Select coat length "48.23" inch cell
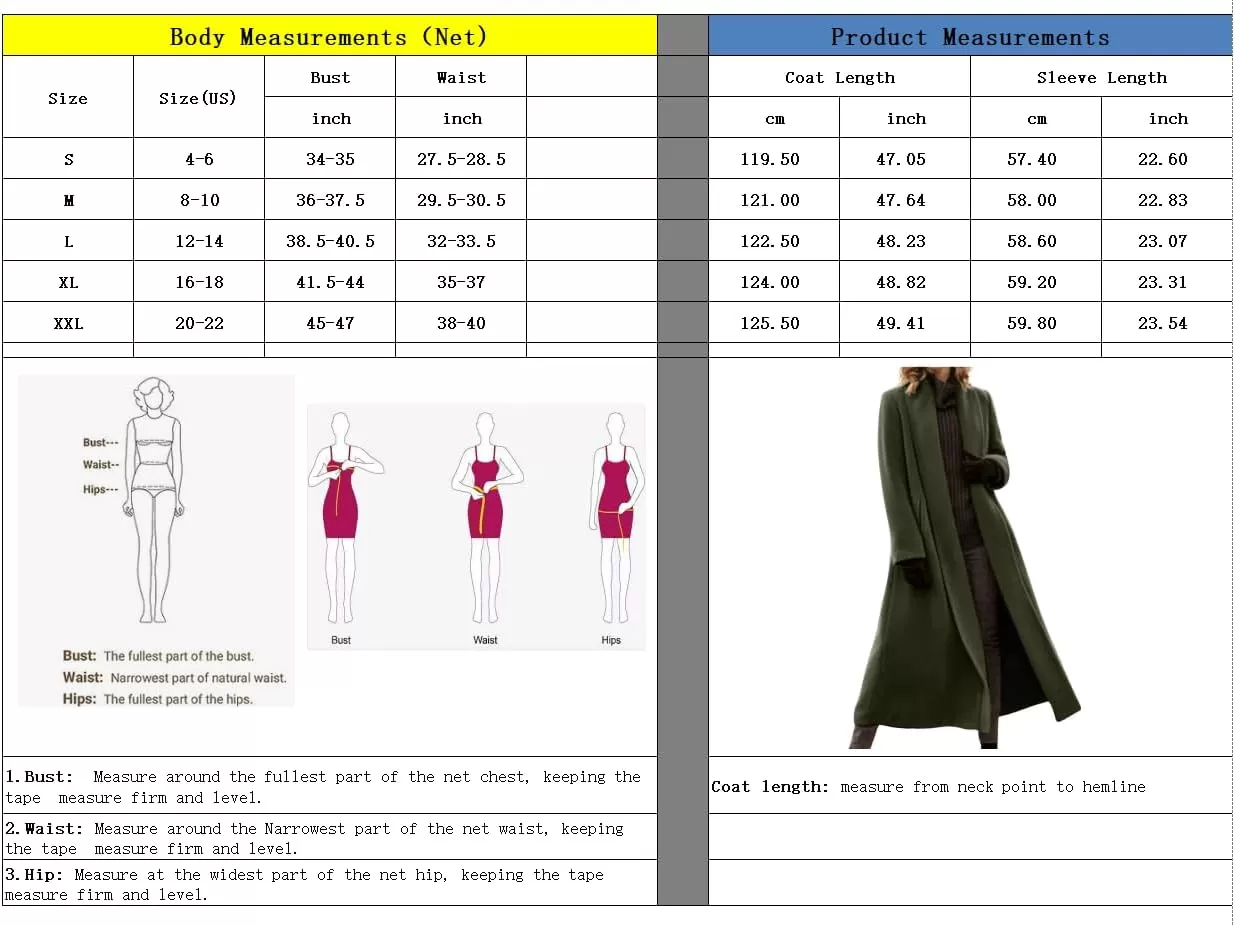1235x926 pixels. (x=905, y=241)
